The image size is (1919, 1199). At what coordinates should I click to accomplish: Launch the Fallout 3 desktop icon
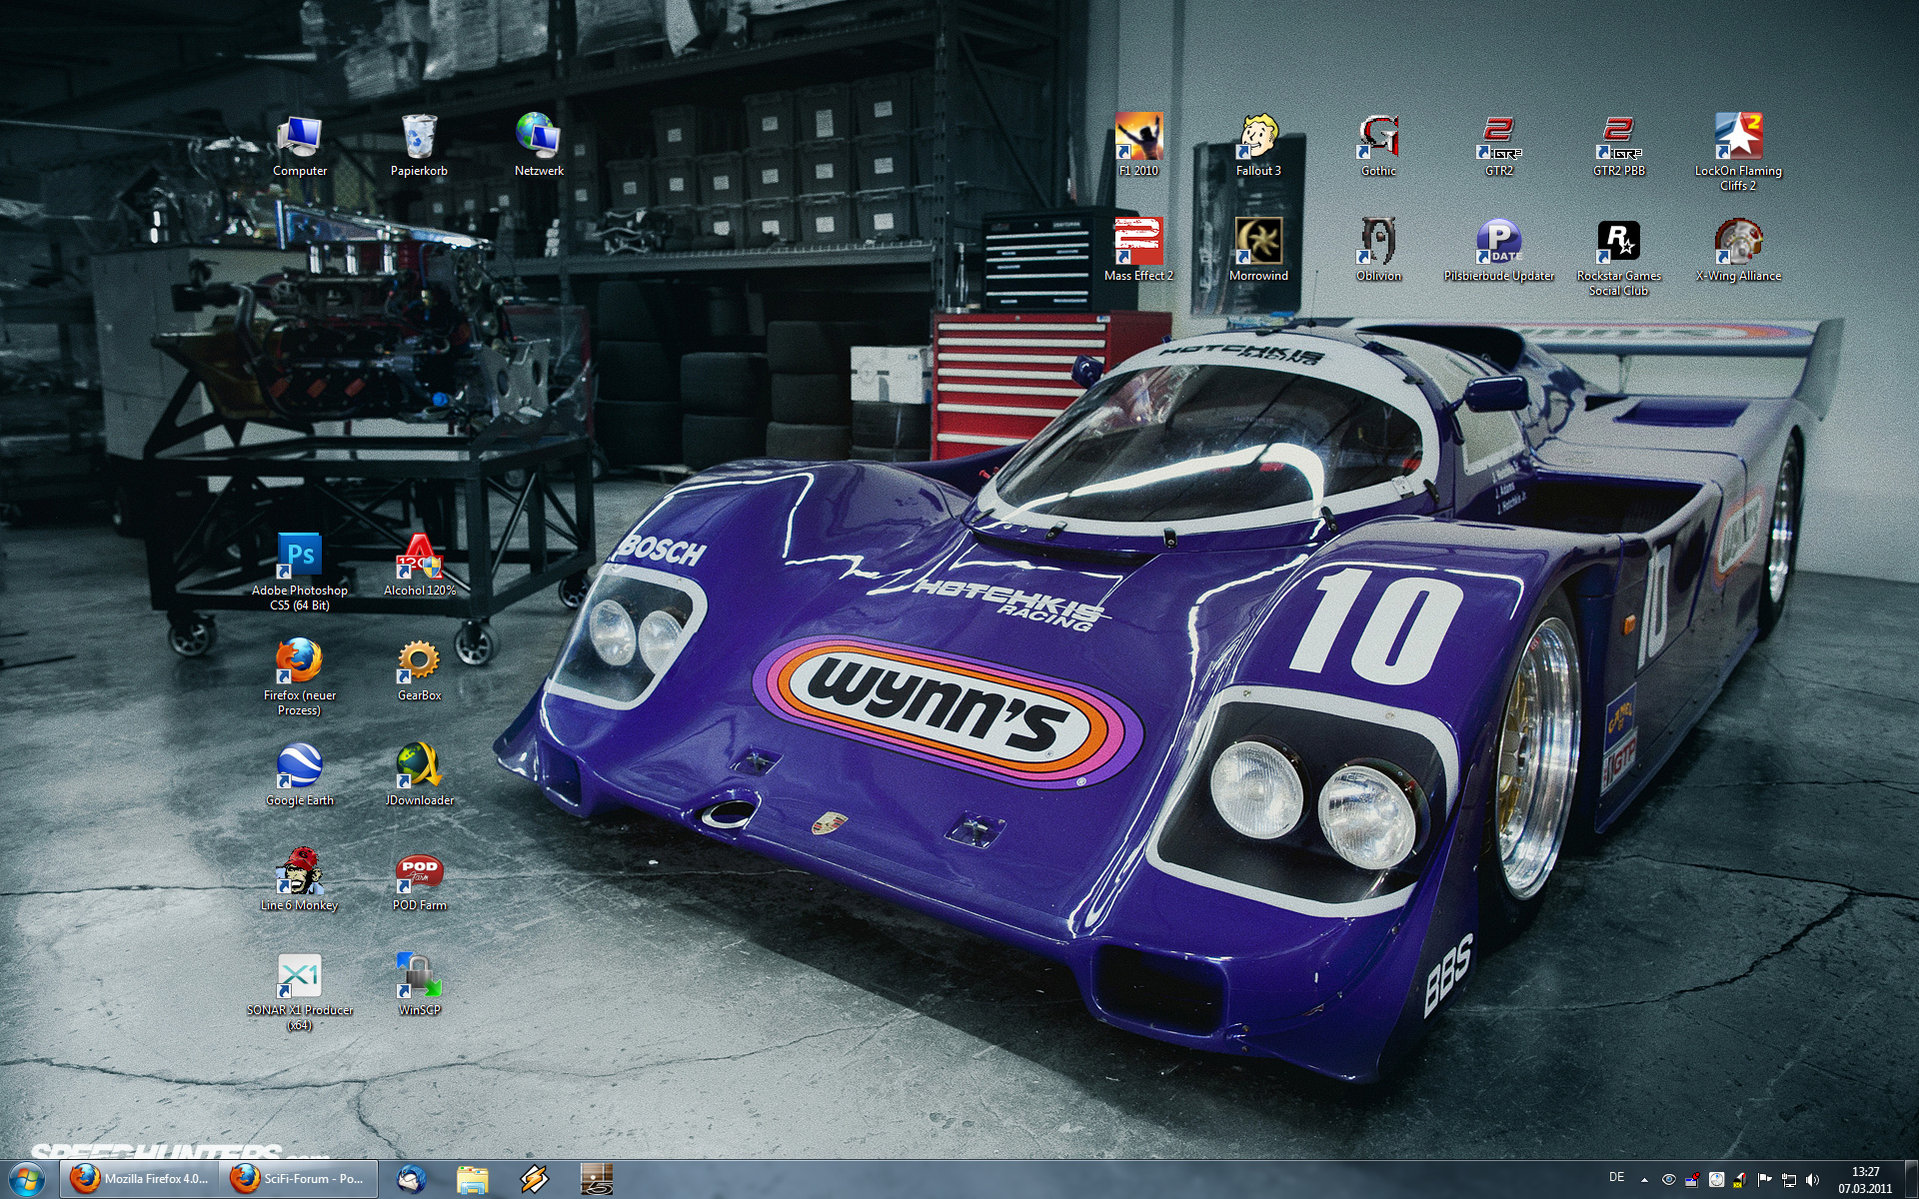point(1258,137)
